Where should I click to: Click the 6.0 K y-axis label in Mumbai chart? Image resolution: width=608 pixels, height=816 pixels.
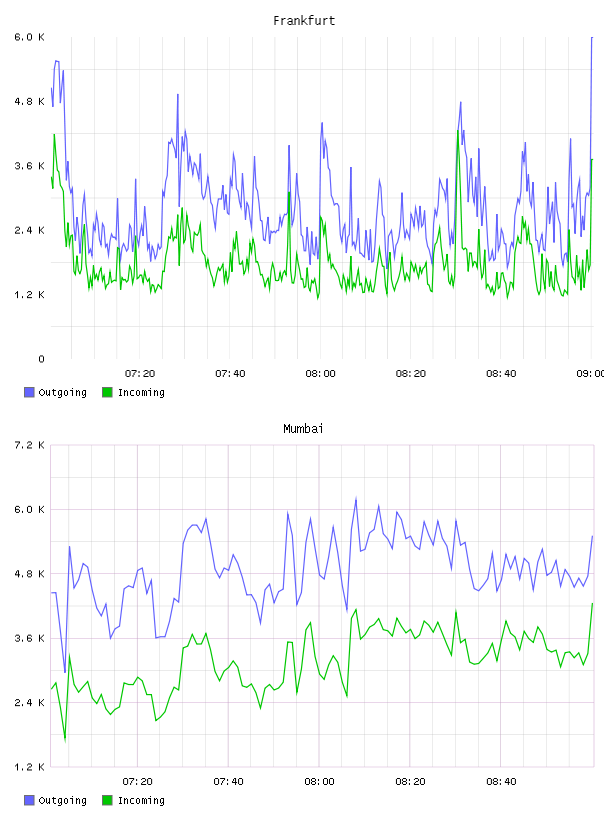30,509
